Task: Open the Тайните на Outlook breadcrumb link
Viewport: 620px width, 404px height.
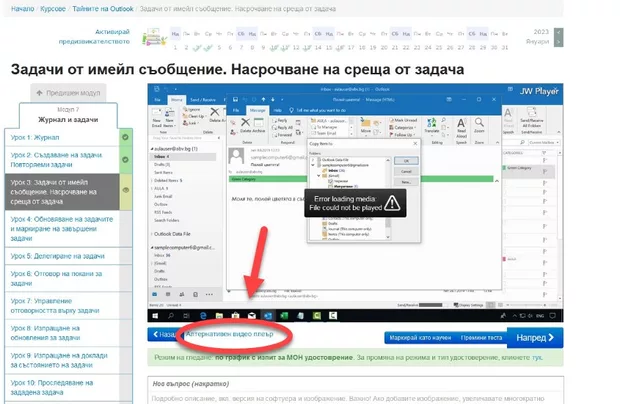Action: (x=103, y=9)
